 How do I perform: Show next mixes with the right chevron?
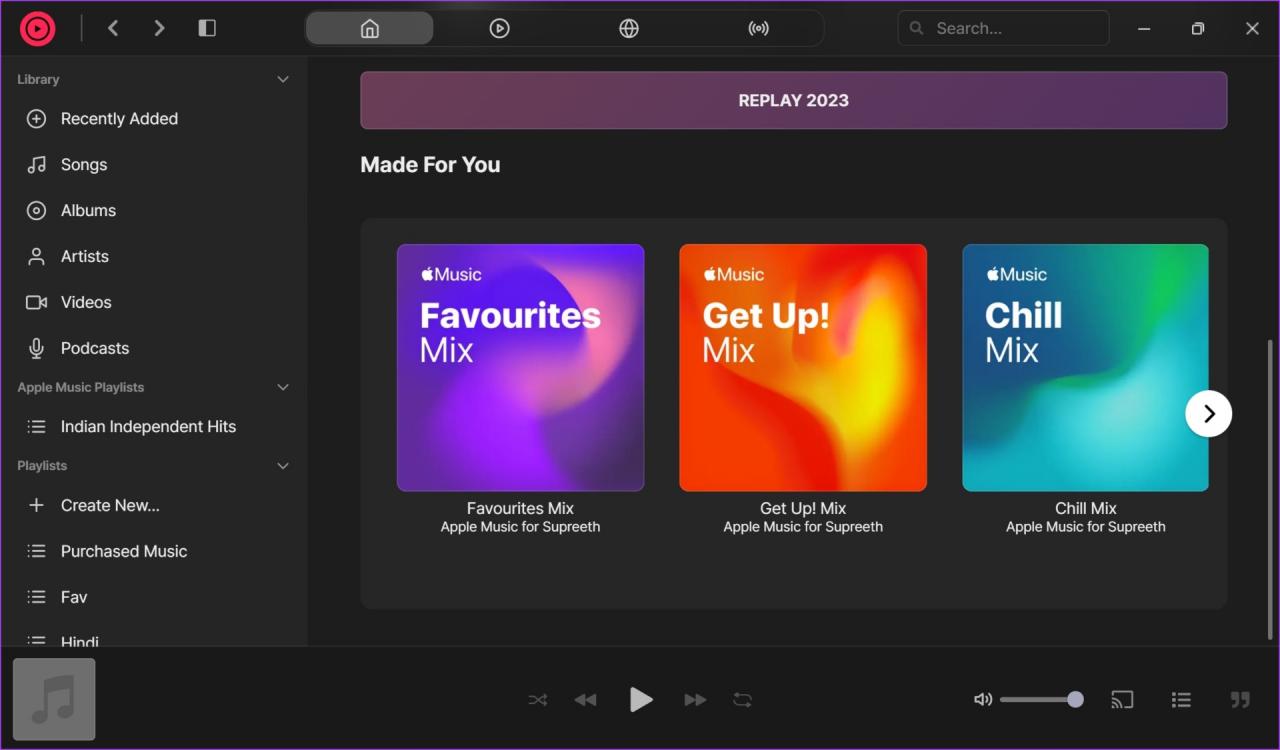(x=1209, y=413)
